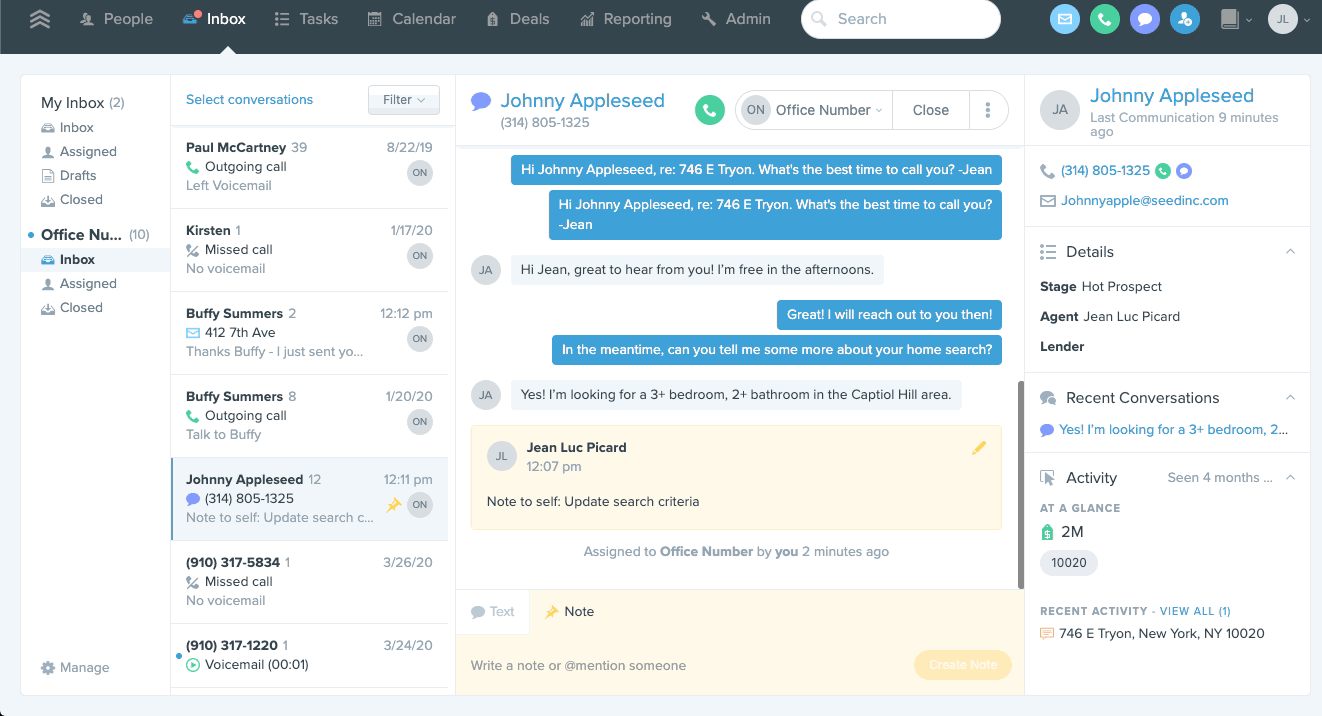This screenshot has height=716, width=1322.
Task: Click the 10020 zip code tag
Action: point(1069,563)
